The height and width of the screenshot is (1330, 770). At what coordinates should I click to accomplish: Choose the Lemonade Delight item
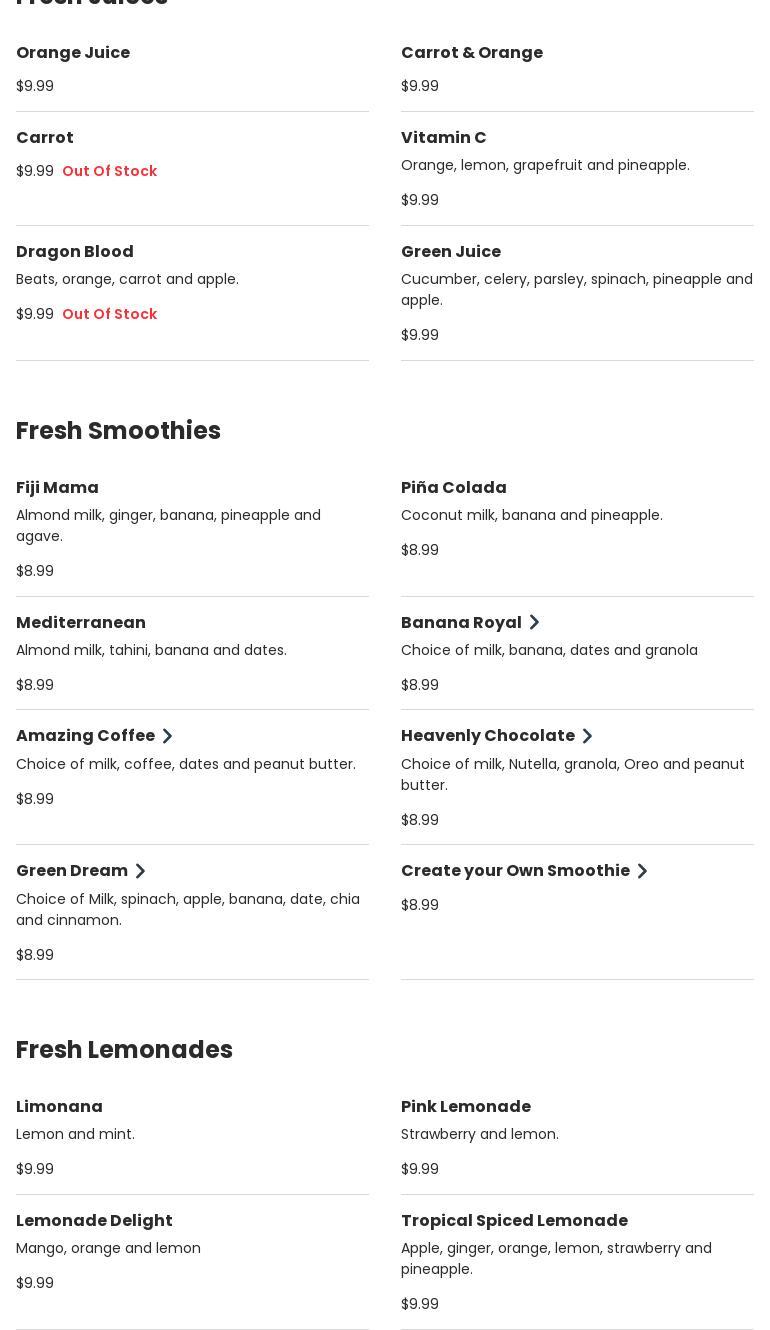[x=94, y=1220]
